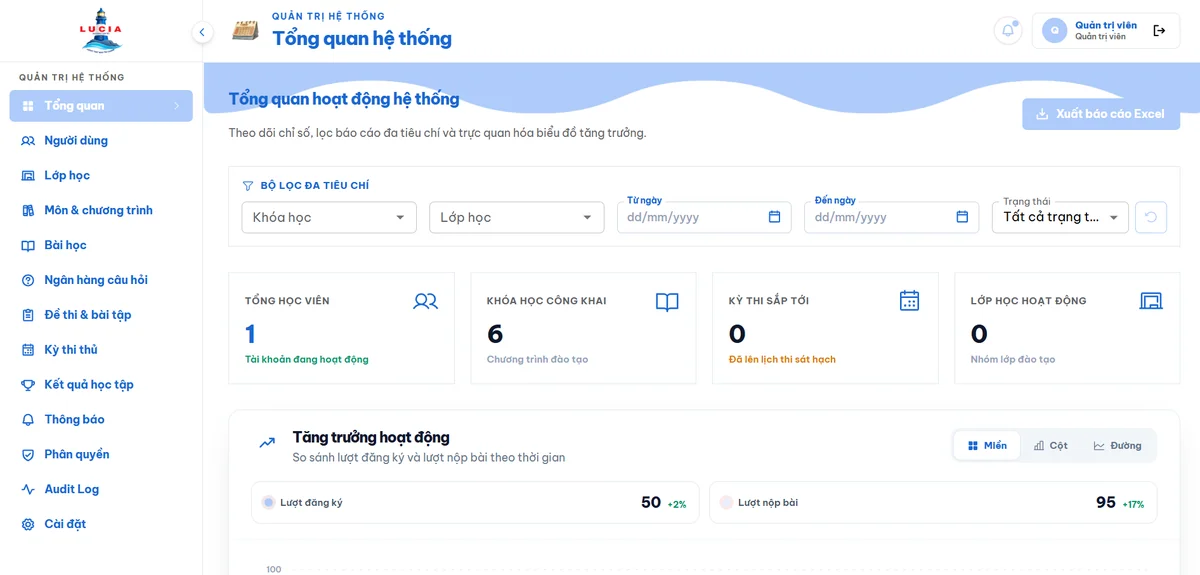Open Kỳ thi thử page

(x=101, y=350)
